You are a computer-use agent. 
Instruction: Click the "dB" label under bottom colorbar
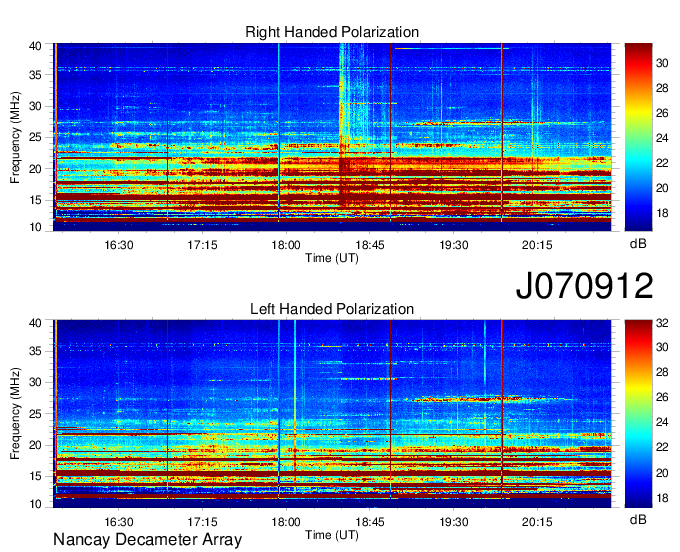(x=638, y=519)
